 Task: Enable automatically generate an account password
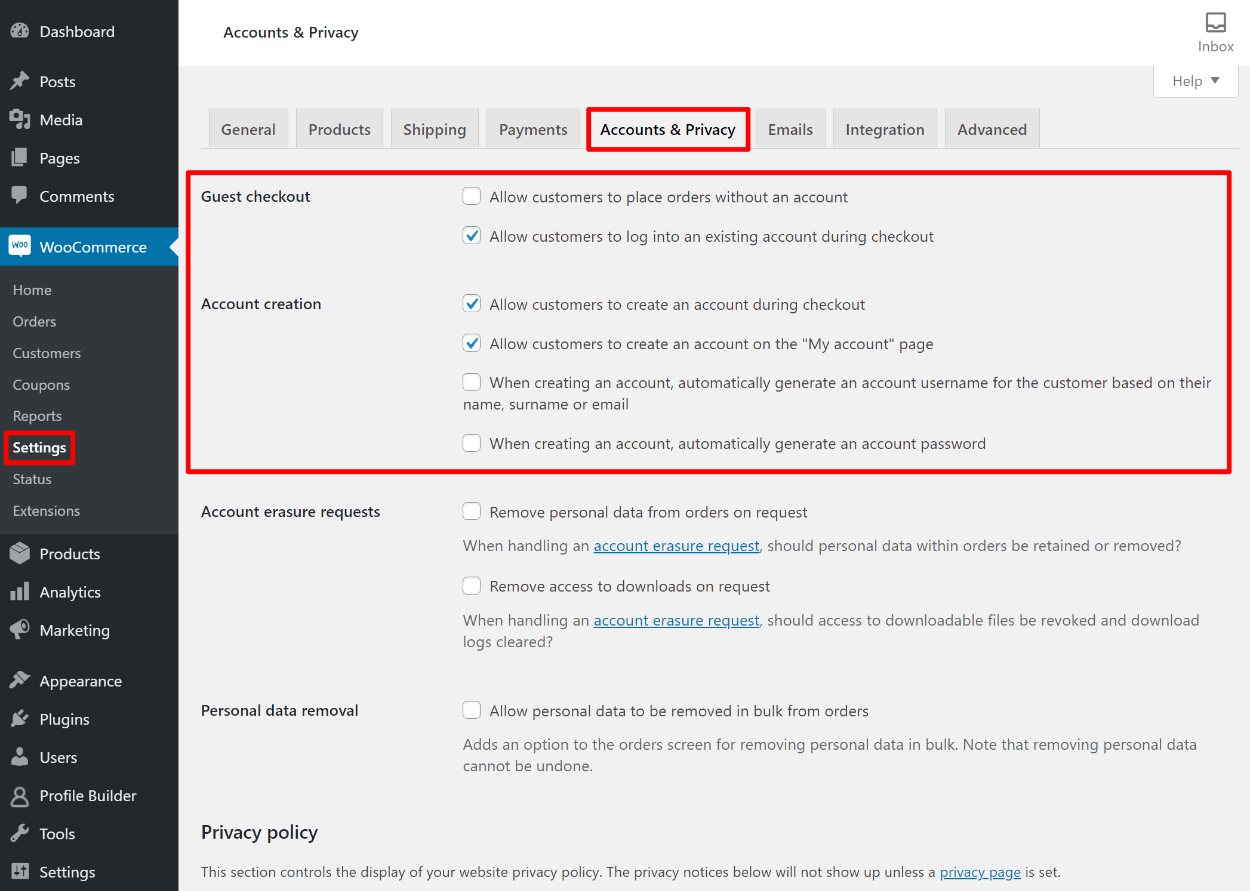coord(472,443)
